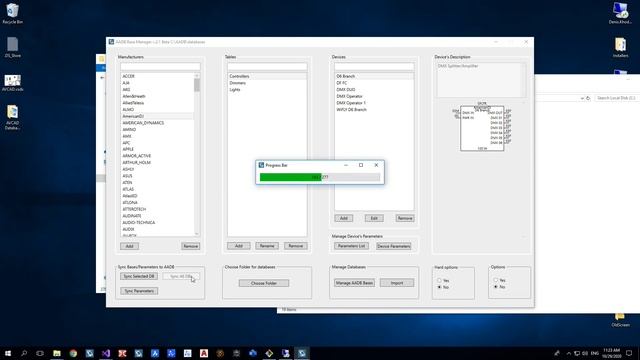Open the AVCAD Database desktop icon
This screenshot has height=360, width=640.
tap(12, 118)
